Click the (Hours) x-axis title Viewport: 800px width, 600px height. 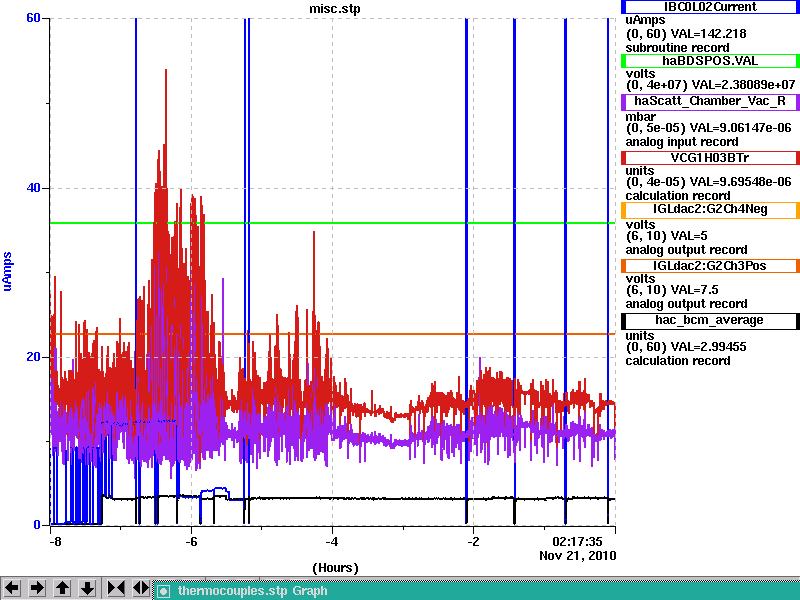335,568
